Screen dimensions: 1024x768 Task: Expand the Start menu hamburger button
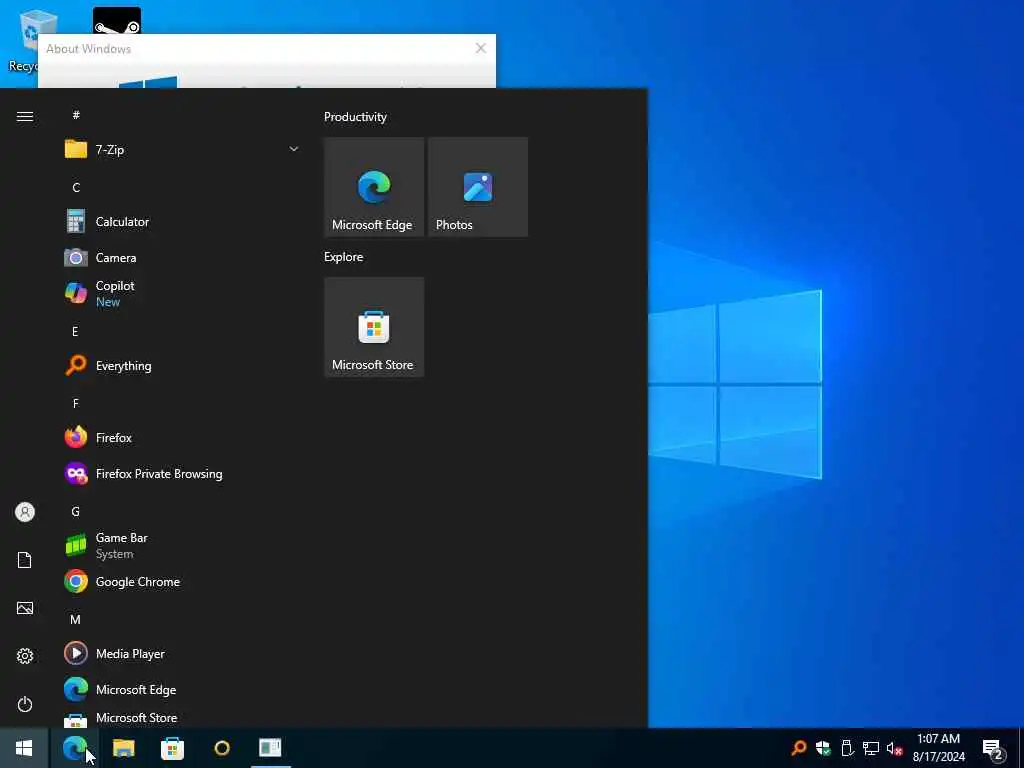25,116
